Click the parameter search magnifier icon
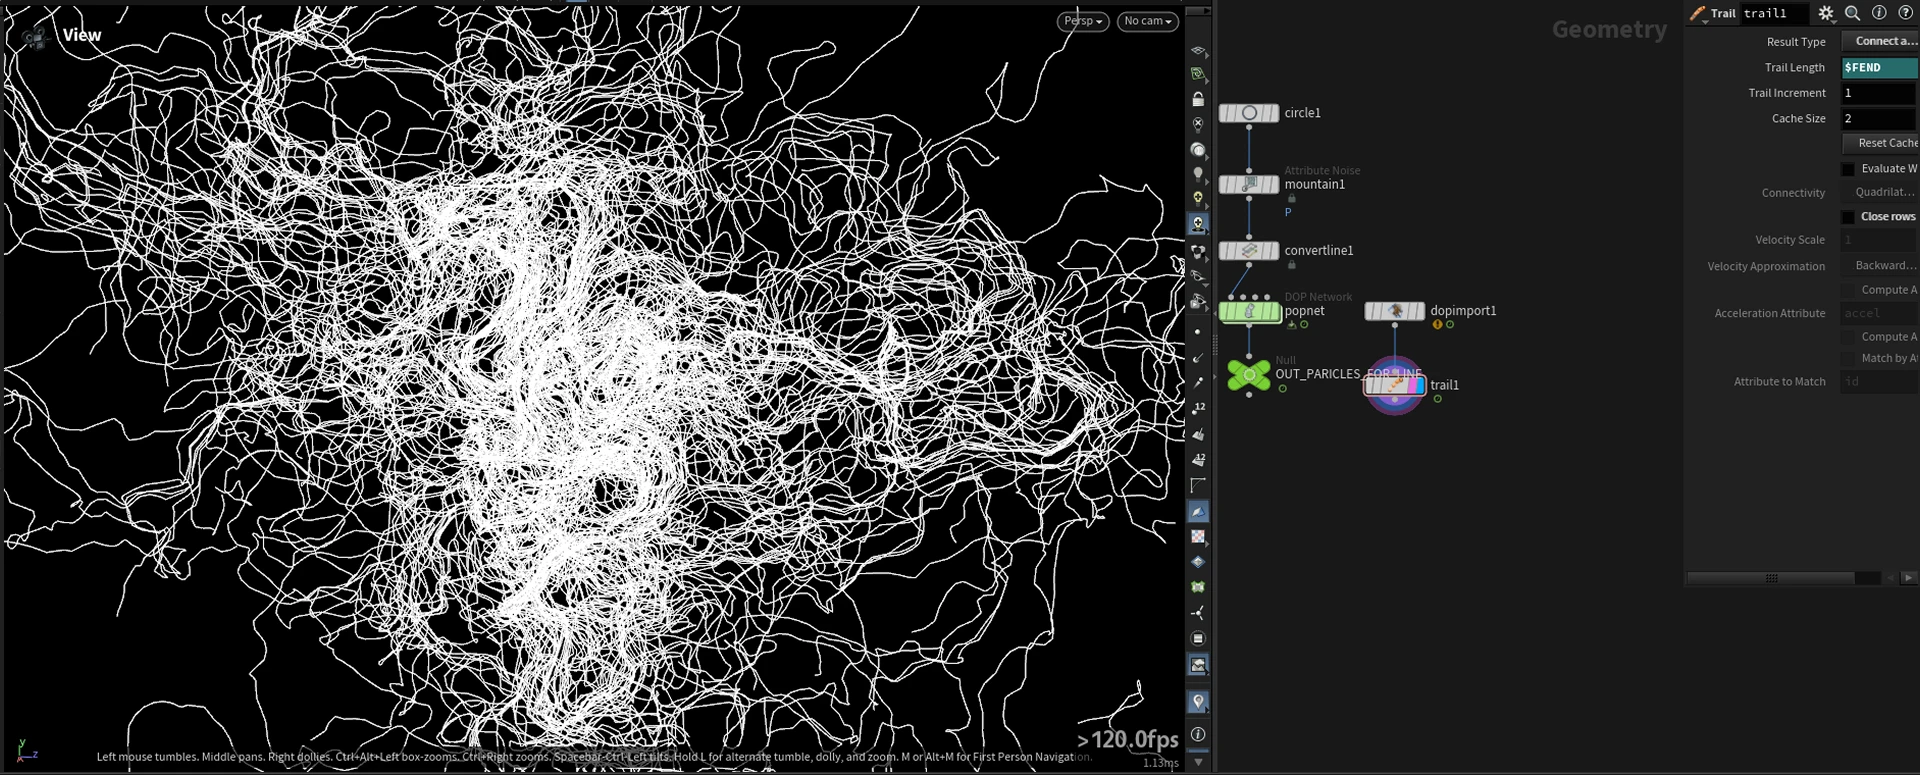 1852,13
